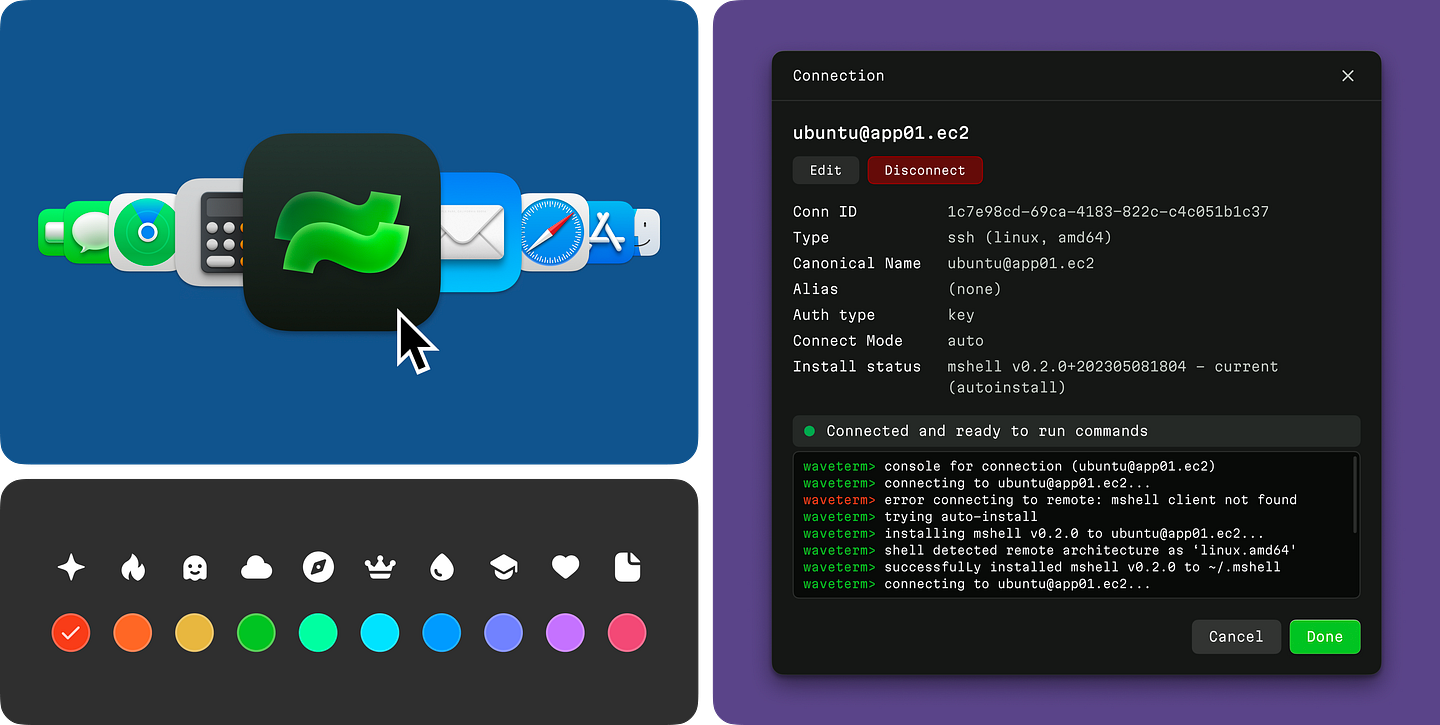Launch Safari from the dock

[x=552, y=232]
